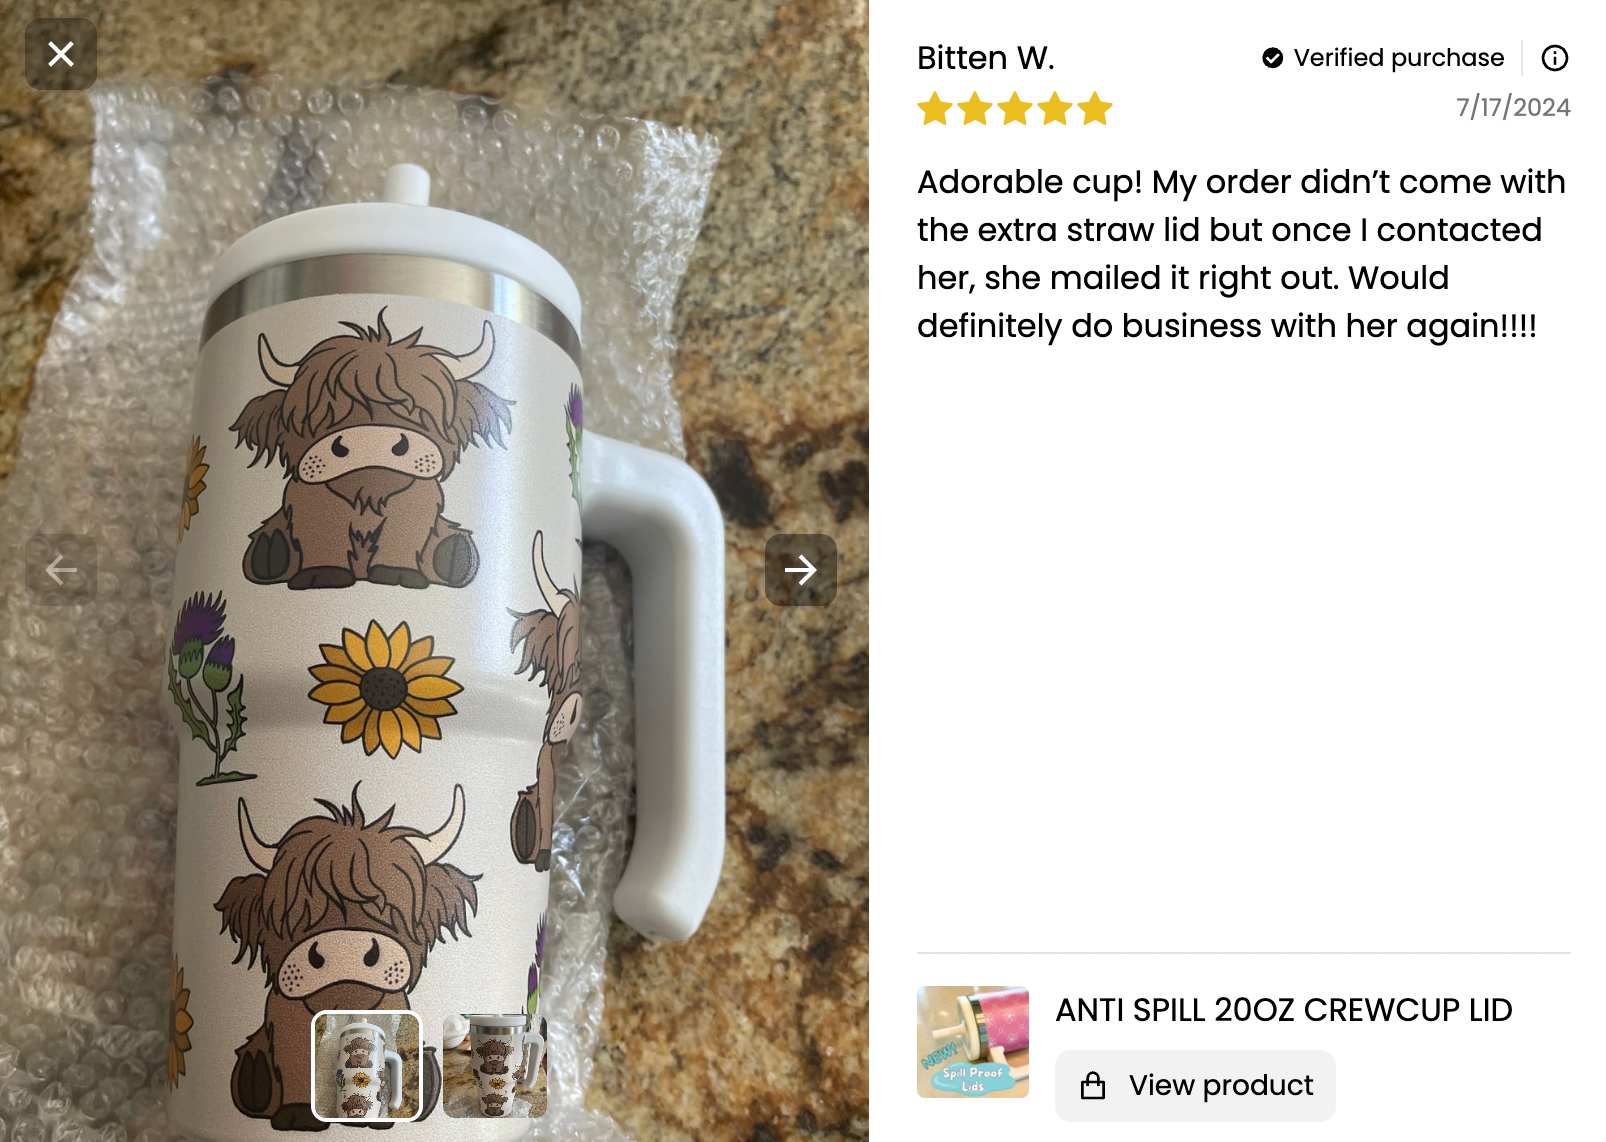
Task: Click the middle star of the rating
Action: [1015, 109]
